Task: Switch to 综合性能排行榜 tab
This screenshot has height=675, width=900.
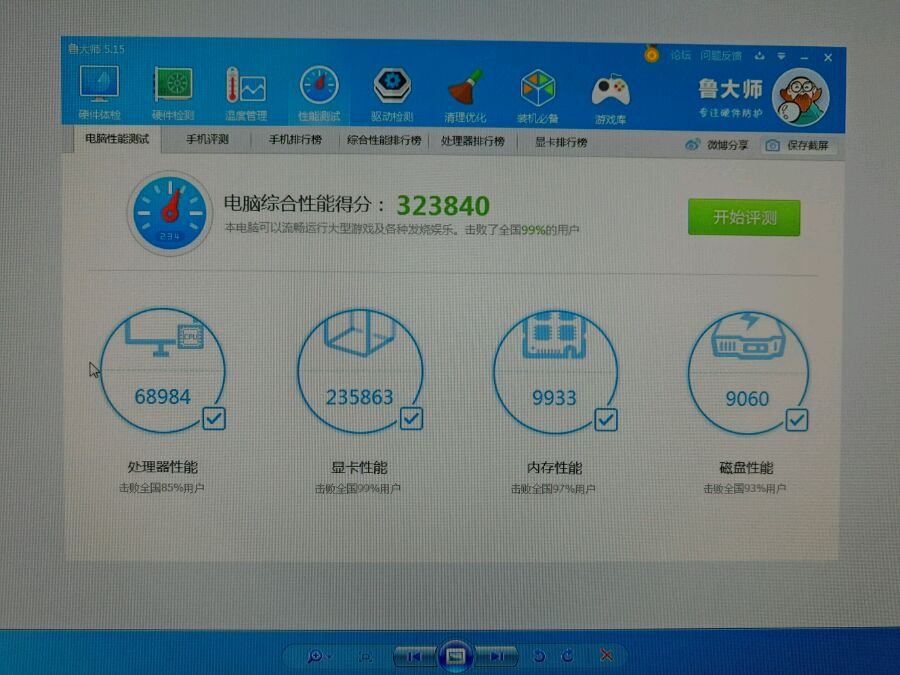Action: [x=384, y=141]
